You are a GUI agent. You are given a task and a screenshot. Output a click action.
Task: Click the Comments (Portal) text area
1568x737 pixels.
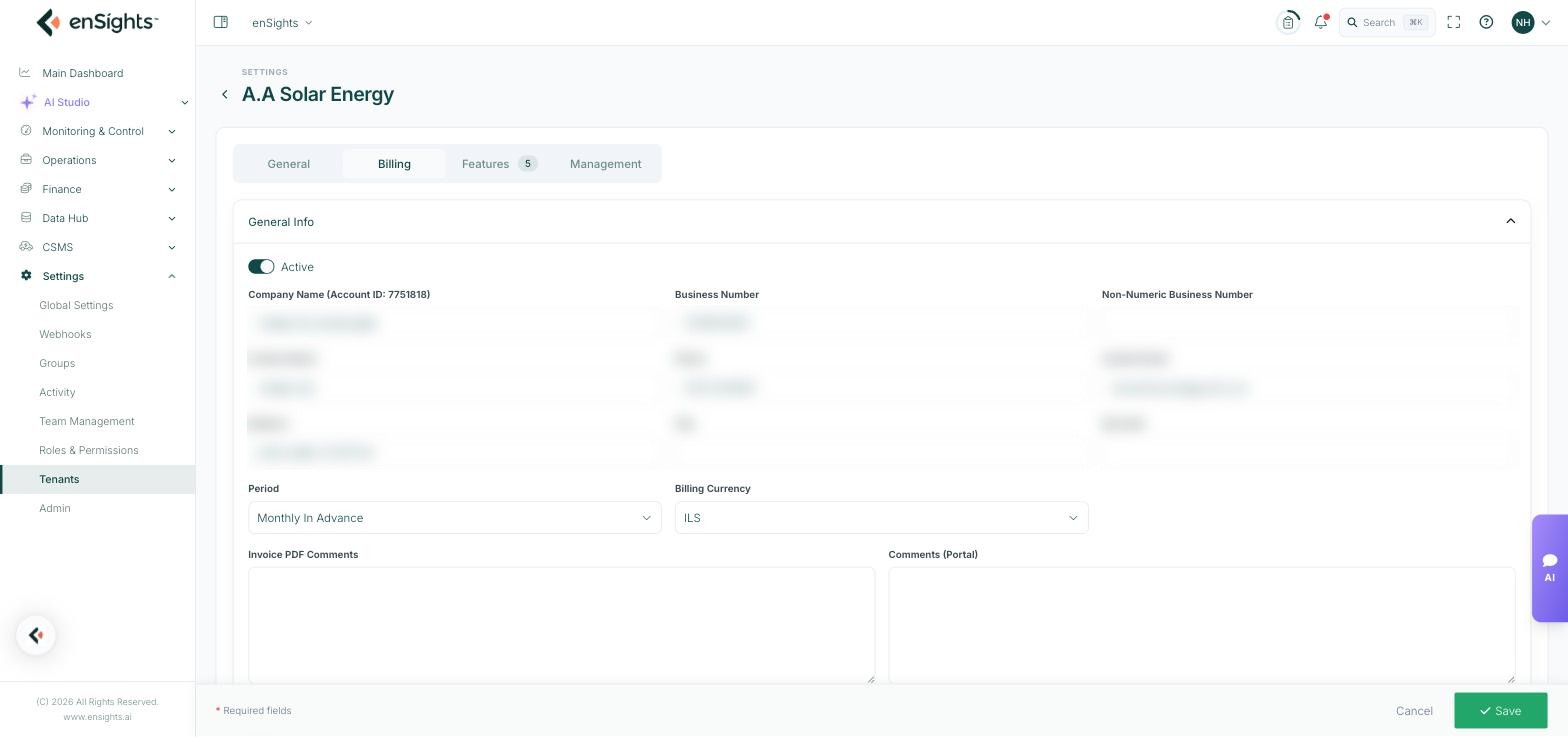click(x=1202, y=626)
